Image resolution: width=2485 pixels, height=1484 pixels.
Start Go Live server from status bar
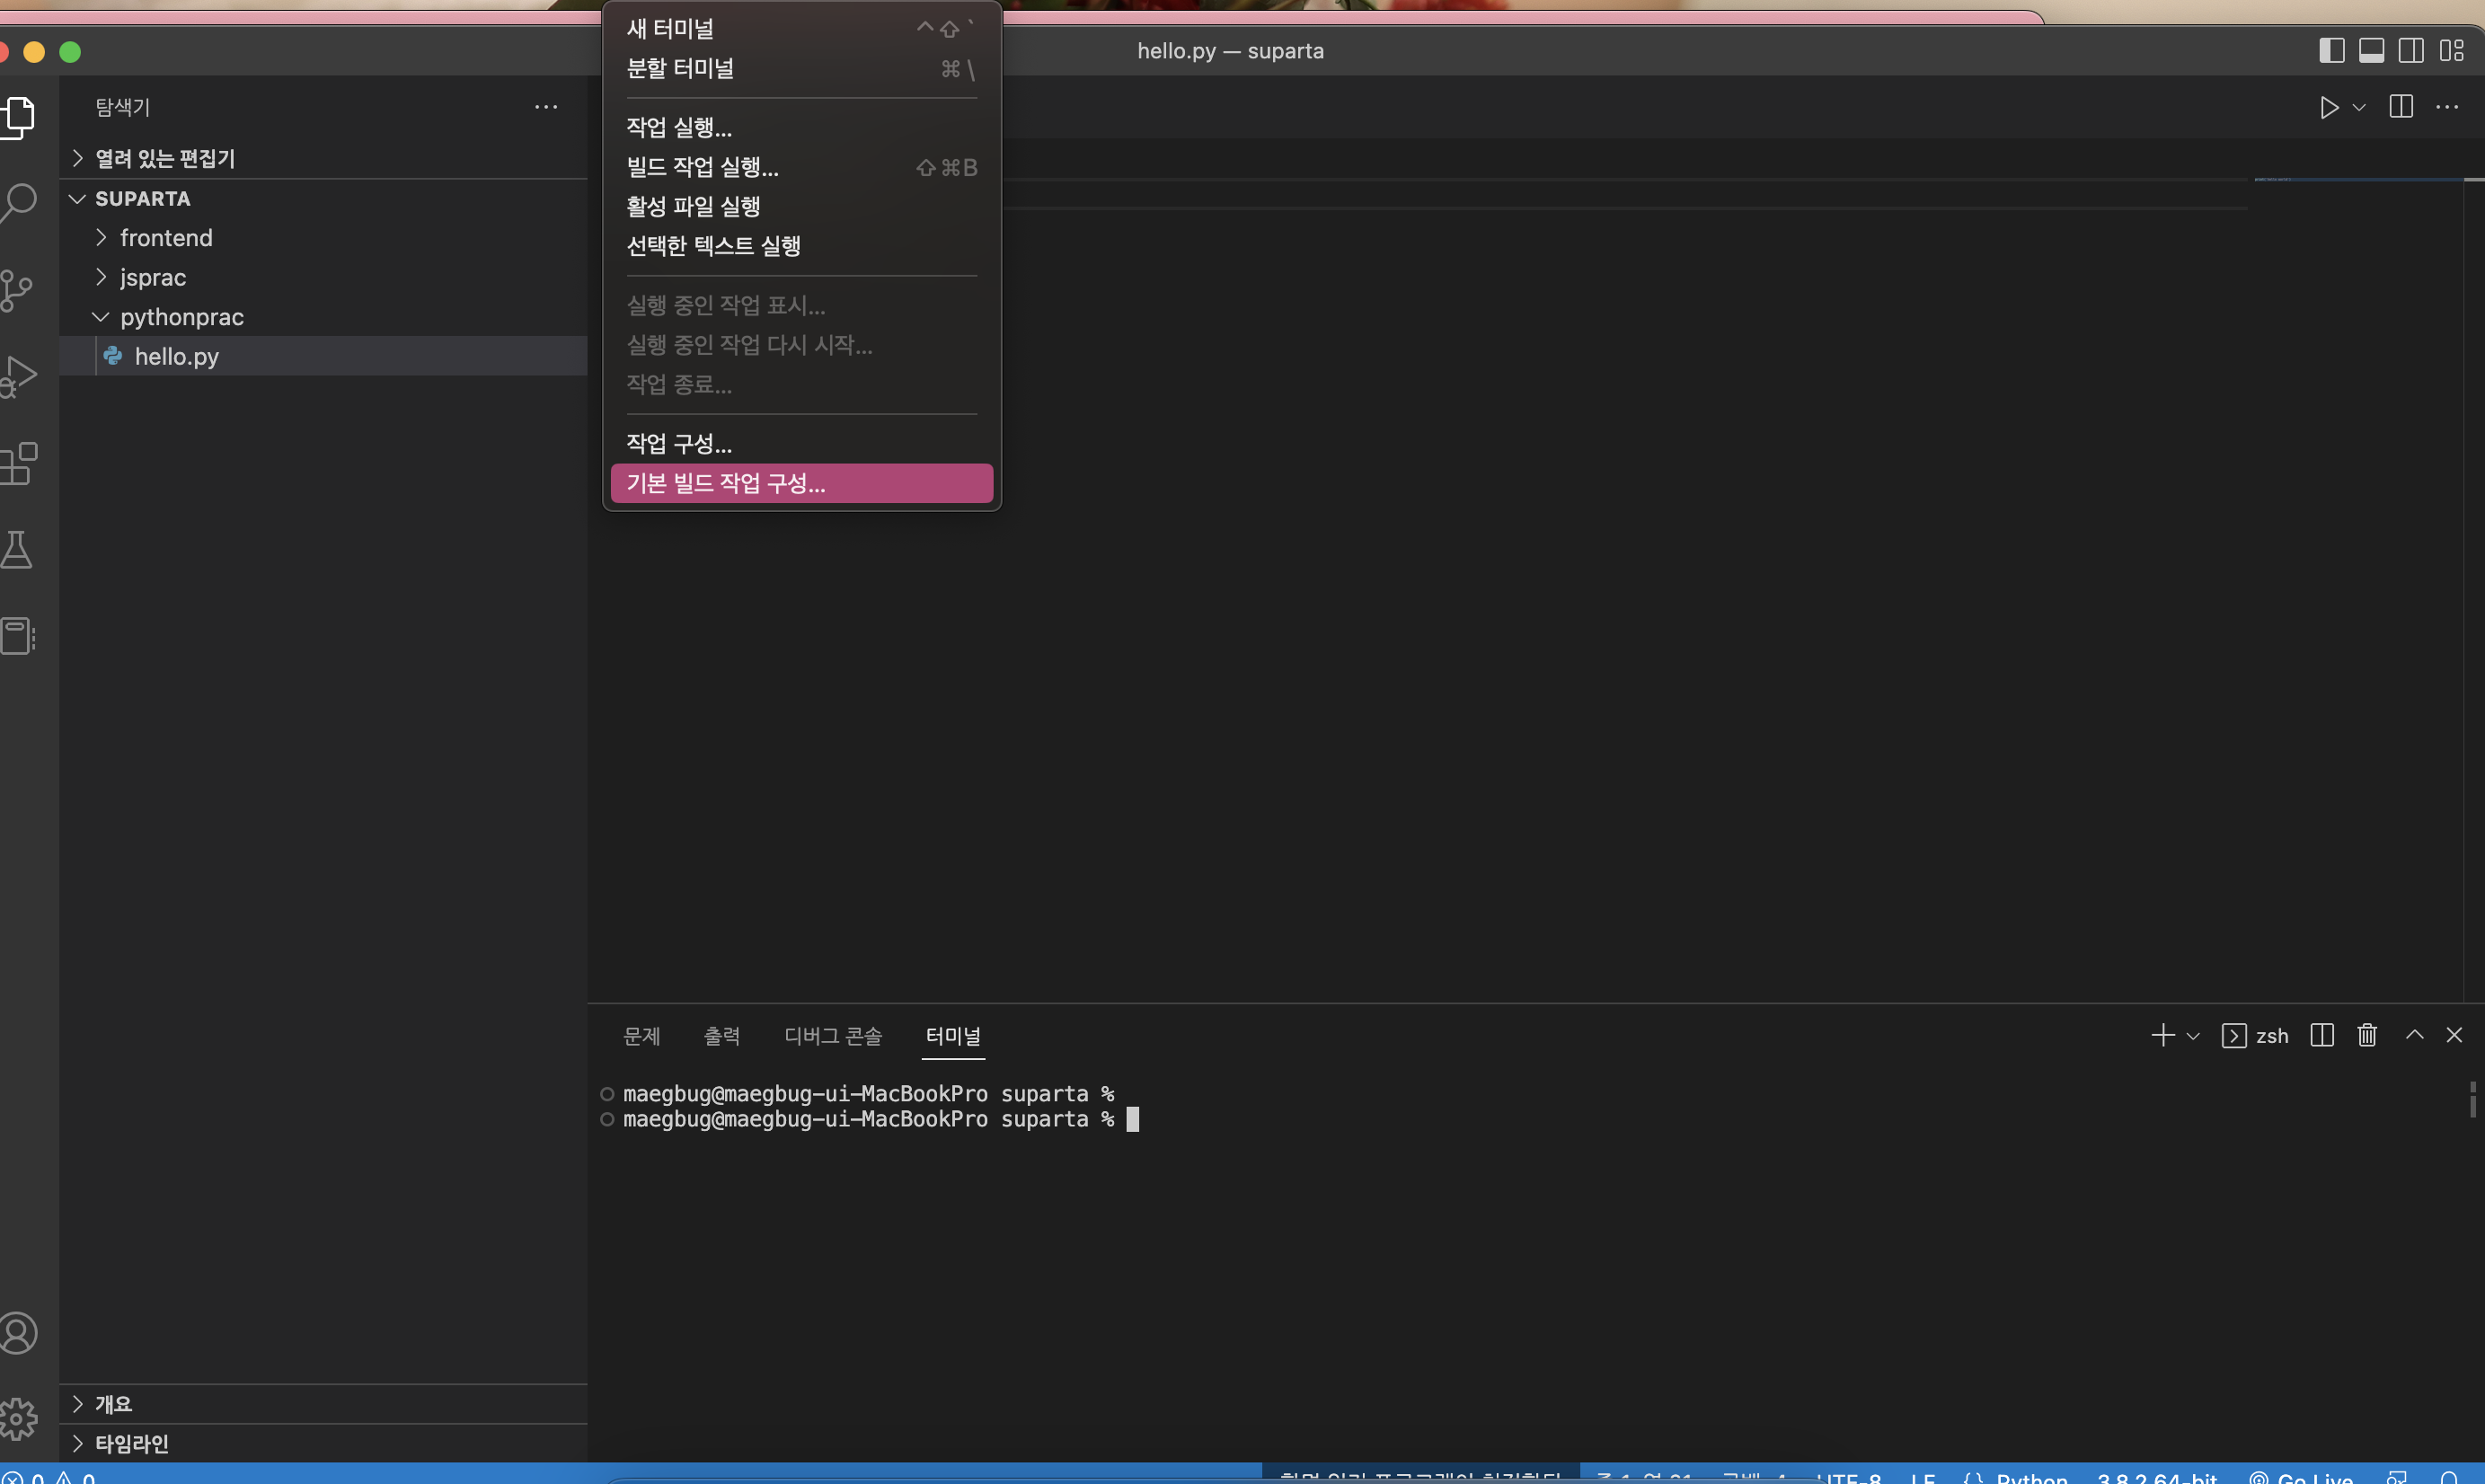(x=2301, y=1477)
